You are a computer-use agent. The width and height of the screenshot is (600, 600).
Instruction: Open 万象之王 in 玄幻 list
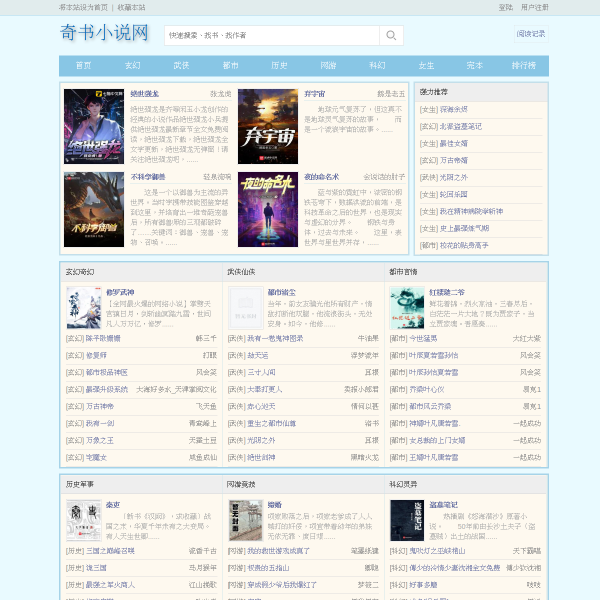[100, 440]
